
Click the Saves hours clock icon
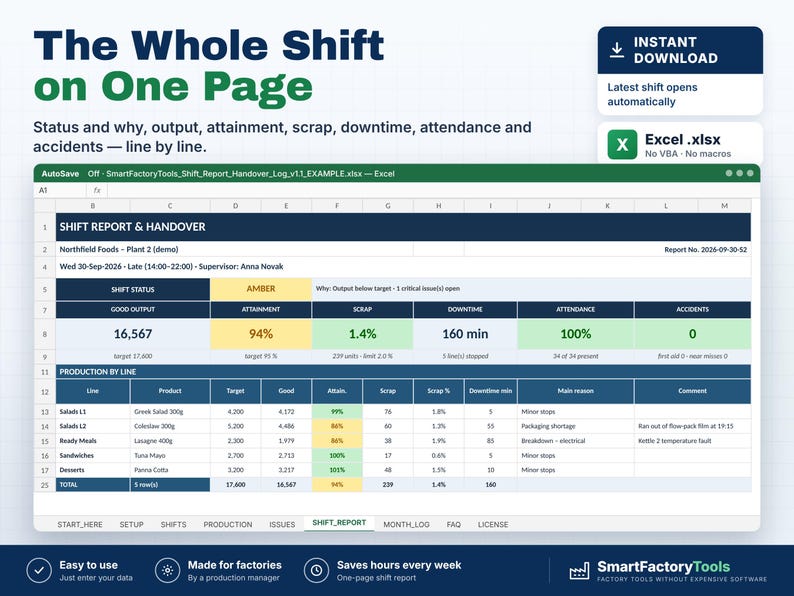tap(316, 571)
